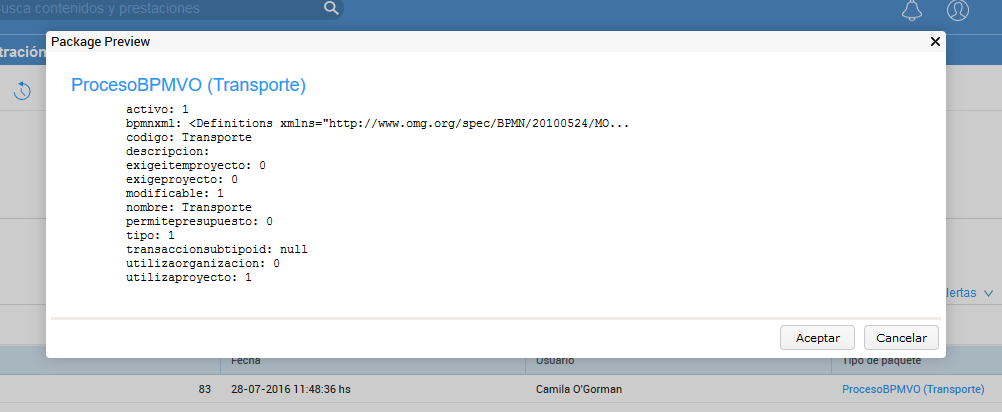Close the Package Preview dialog
Image resolution: width=1002 pixels, height=412 pixels.
(x=935, y=42)
